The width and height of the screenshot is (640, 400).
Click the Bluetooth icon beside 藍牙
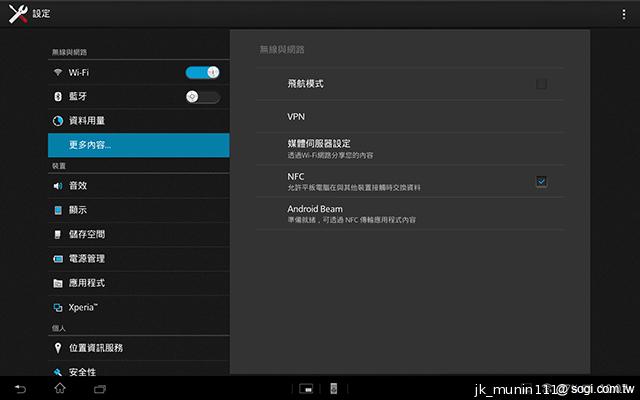pyautogui.click(x=58, y=96)
